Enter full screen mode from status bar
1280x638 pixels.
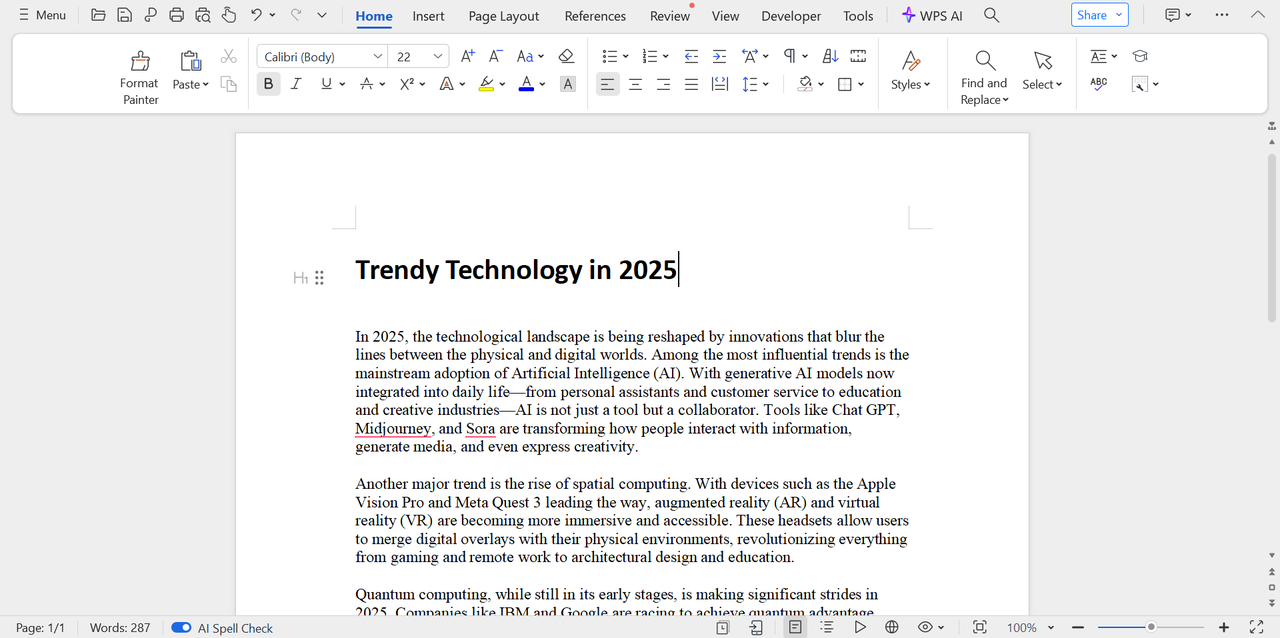coord(1256,627)
